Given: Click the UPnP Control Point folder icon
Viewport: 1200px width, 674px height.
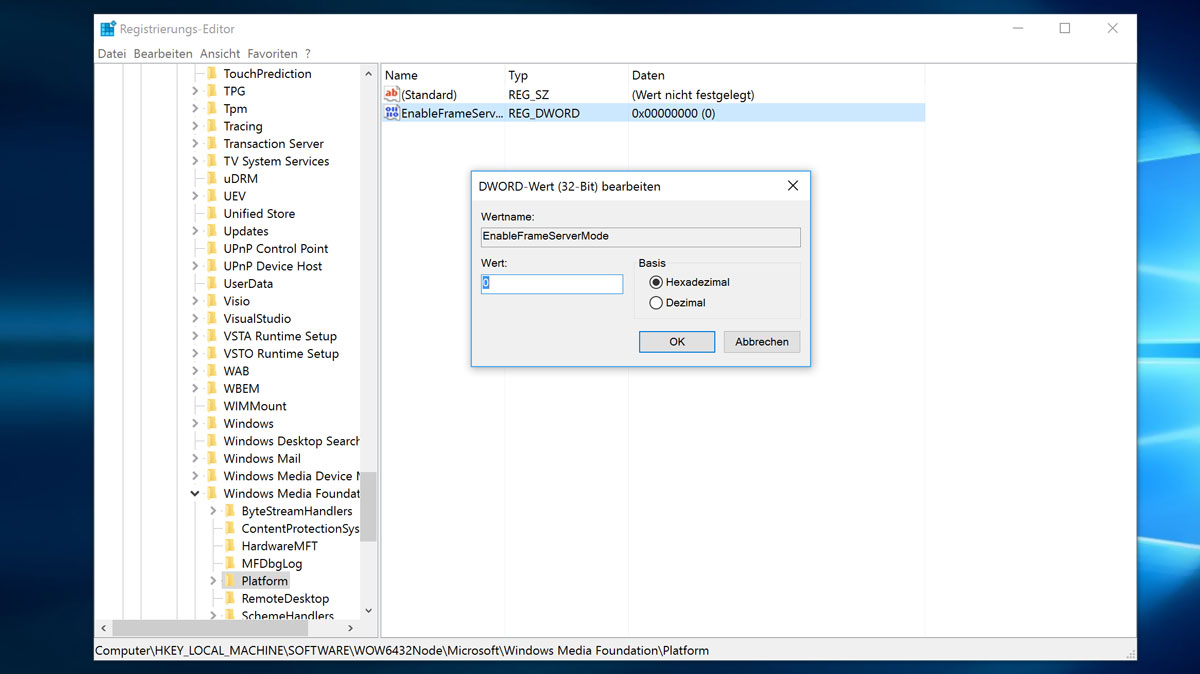Looking at the screenshot, I should click(212, 249).
